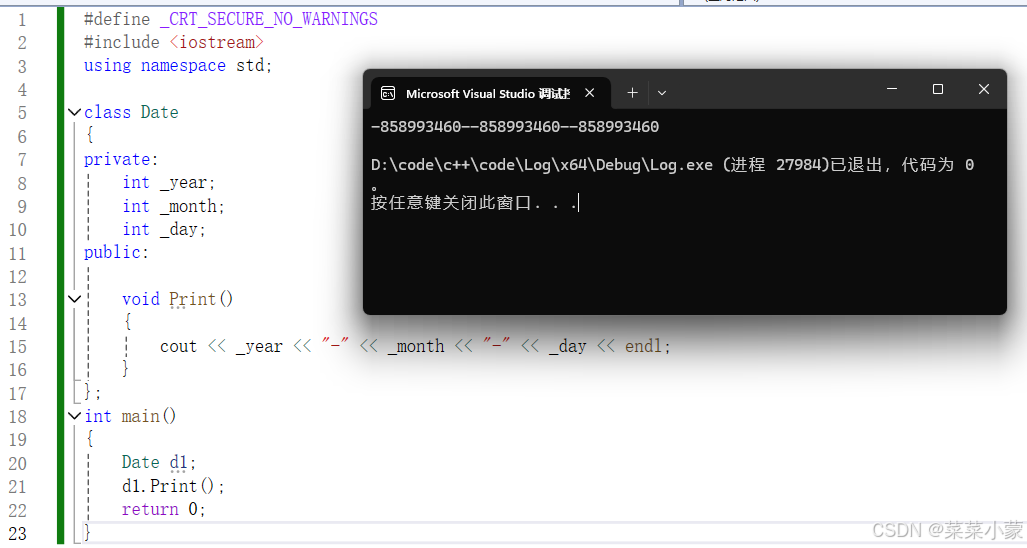The width and height of the screenshot is (1027, 548).
Task: Click the class name 'Date' on line 5
Action: tap(159, 113)
